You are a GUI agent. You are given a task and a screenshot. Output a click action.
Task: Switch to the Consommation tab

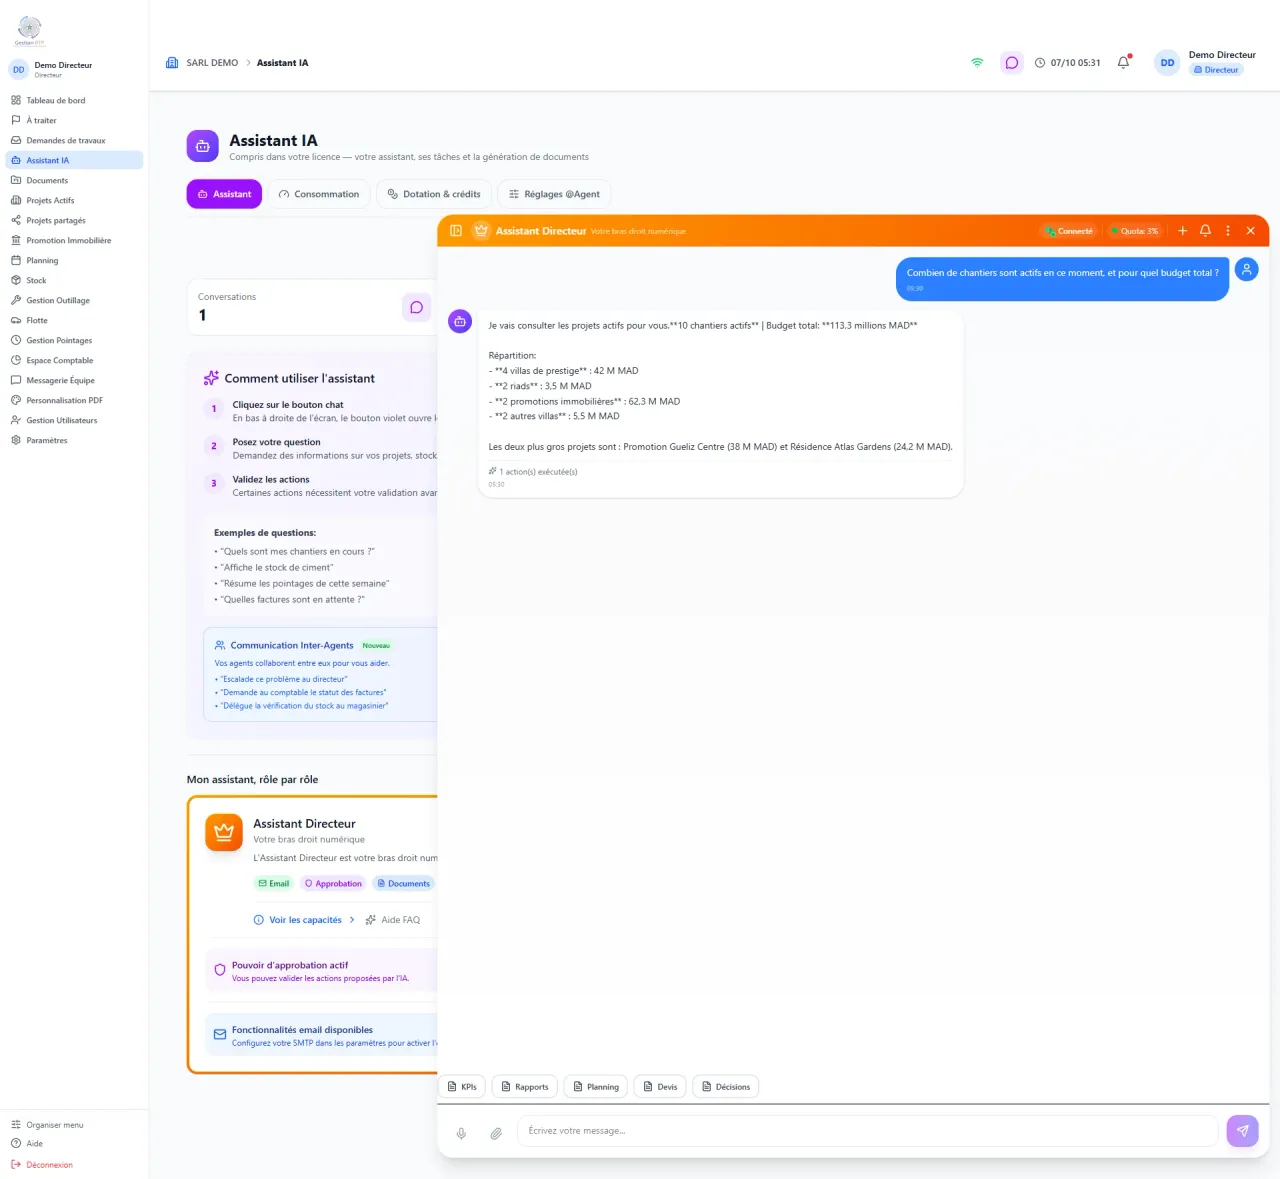[319, 194]
